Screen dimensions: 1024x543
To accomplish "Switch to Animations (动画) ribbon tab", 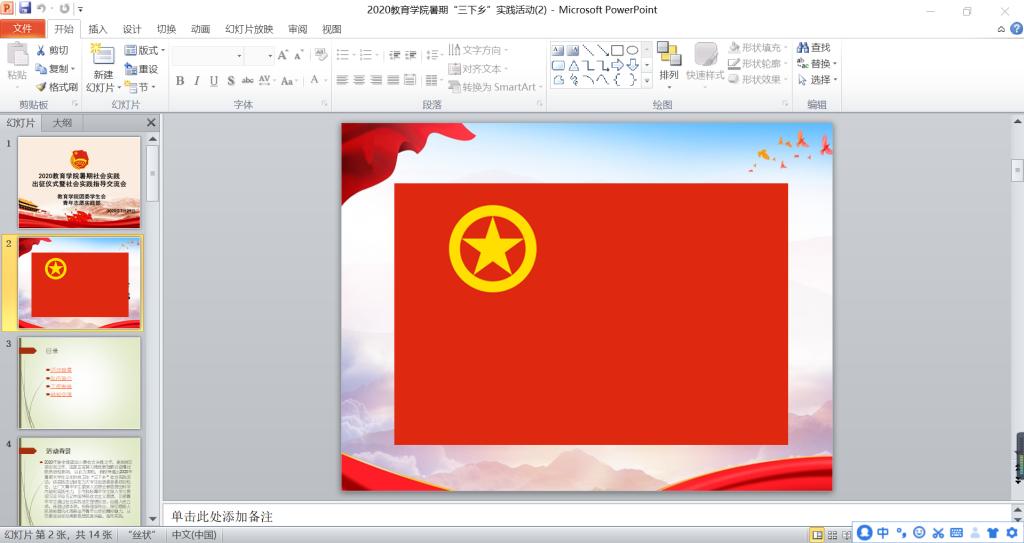I will pos(200,29).
